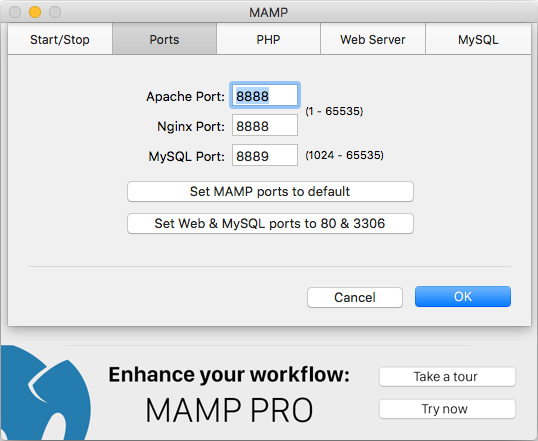The height and width of the screenshot is (441, 538).
Task: Switch to the Start/Stop tab
Action: coord(60,39)
